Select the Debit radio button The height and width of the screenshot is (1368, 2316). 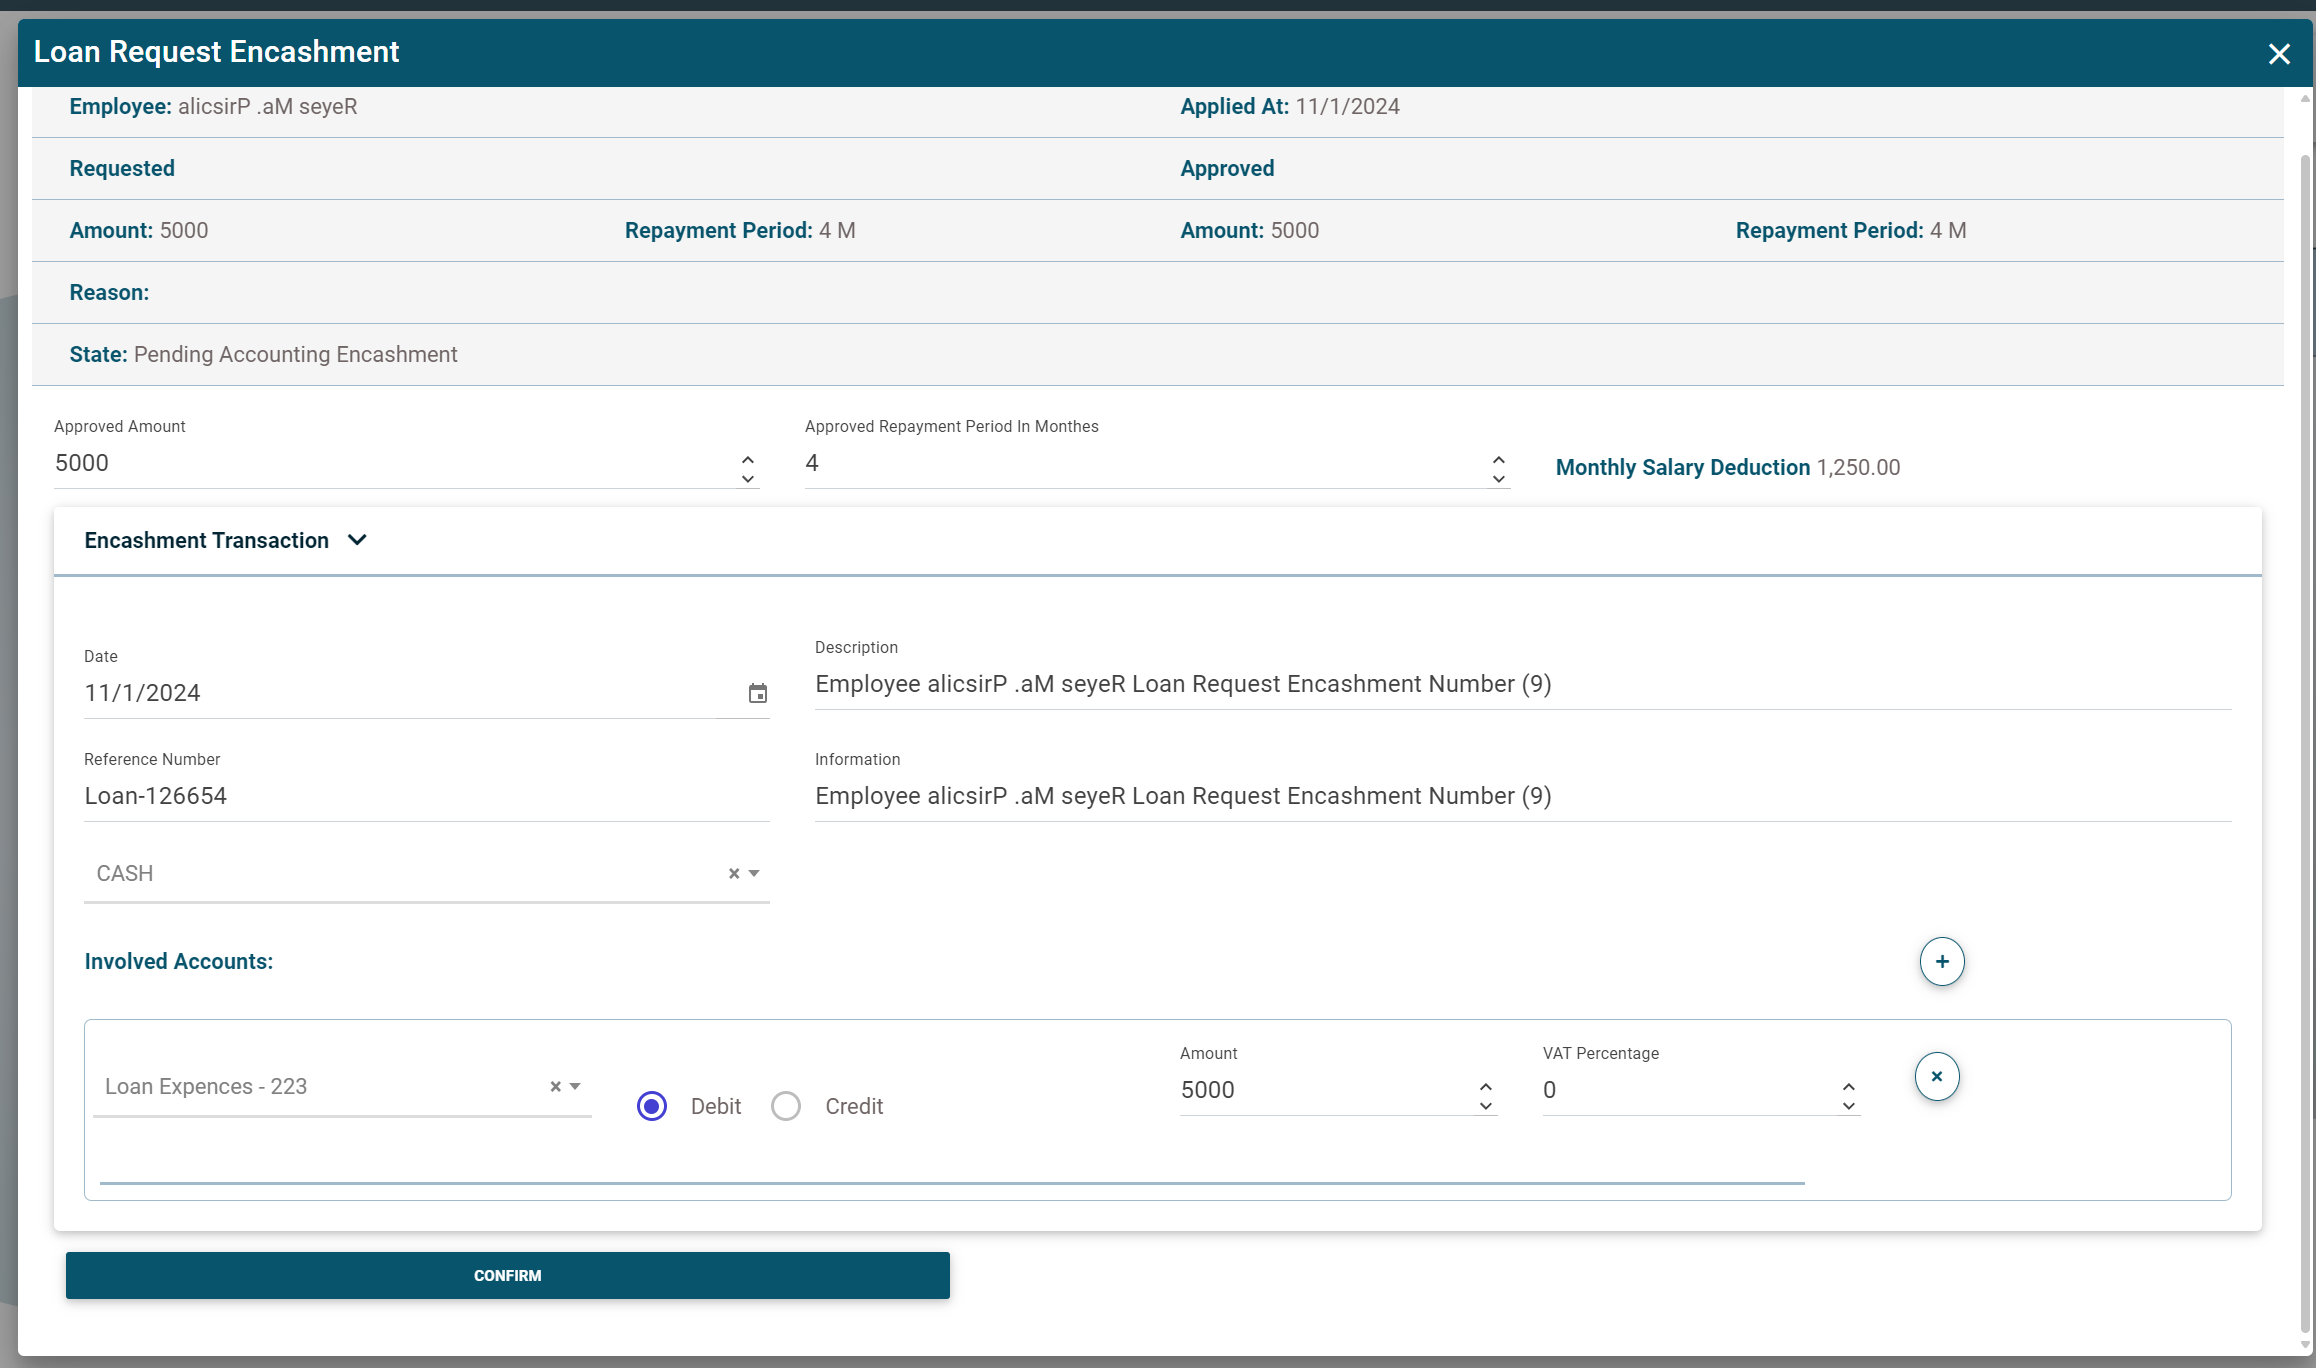tap(652, 1106)
